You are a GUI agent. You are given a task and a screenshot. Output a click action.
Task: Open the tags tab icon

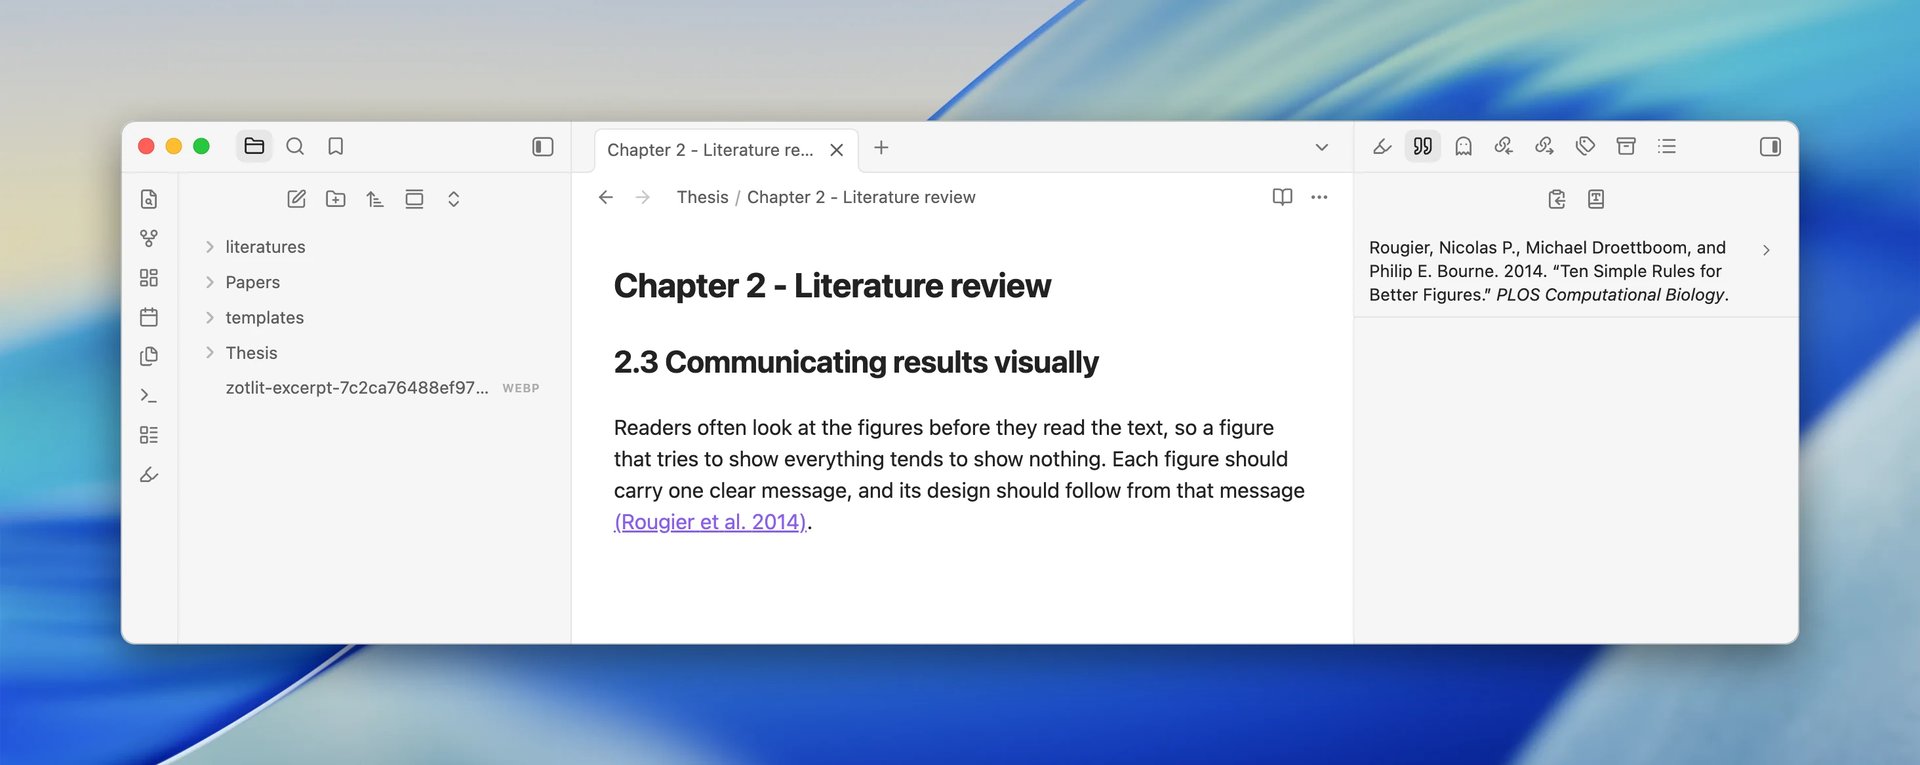point(1585,146)
